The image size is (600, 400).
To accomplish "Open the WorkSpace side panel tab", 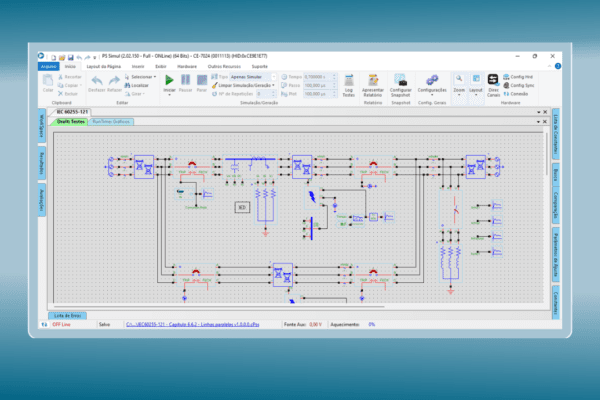I will pyautogui.click(x=42, y=126).
